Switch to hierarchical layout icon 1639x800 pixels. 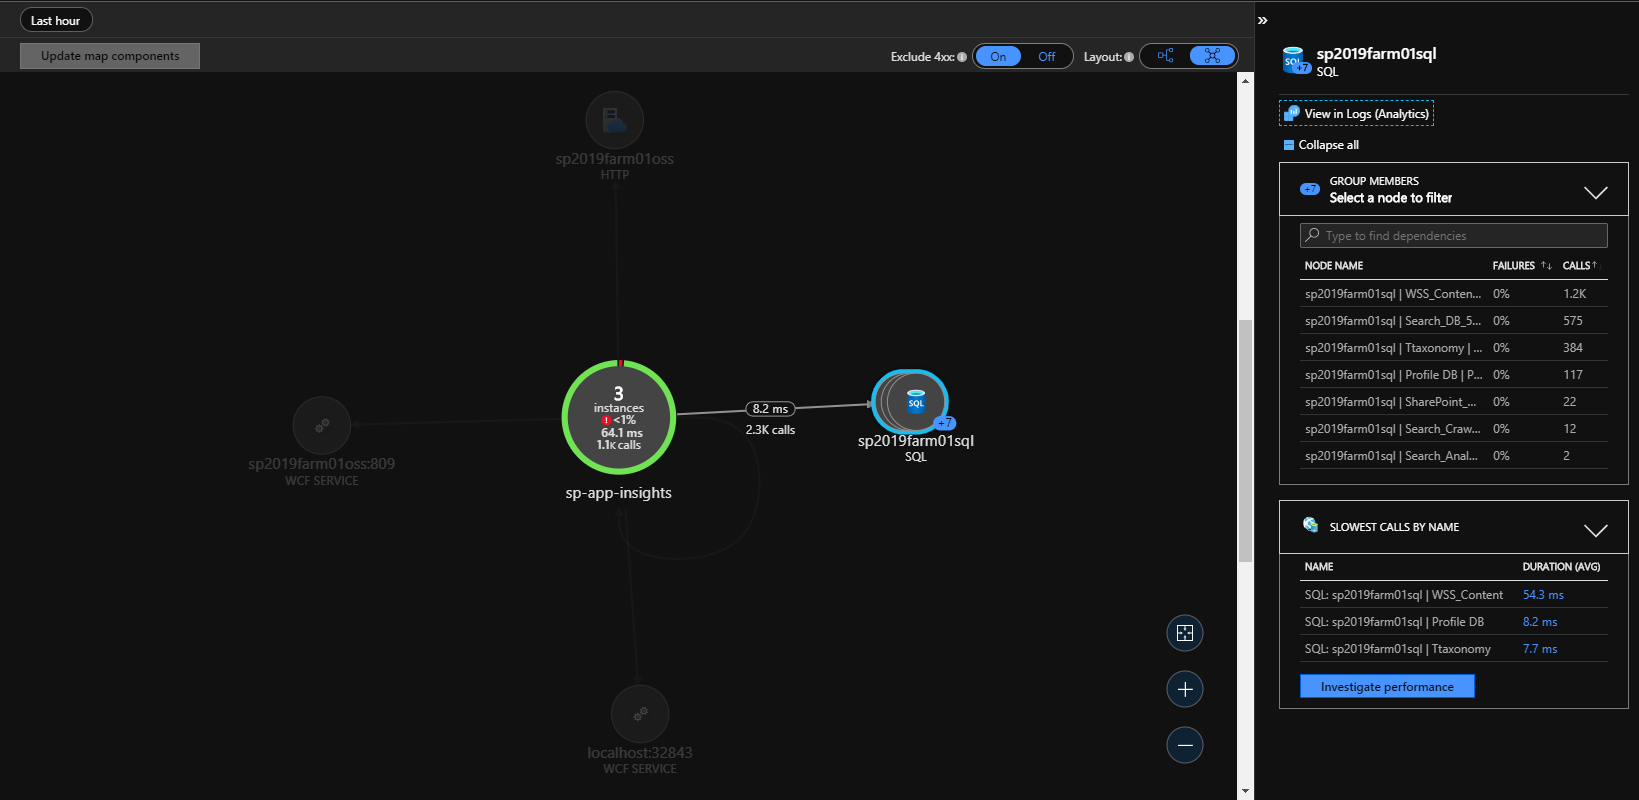(1165, 56)
